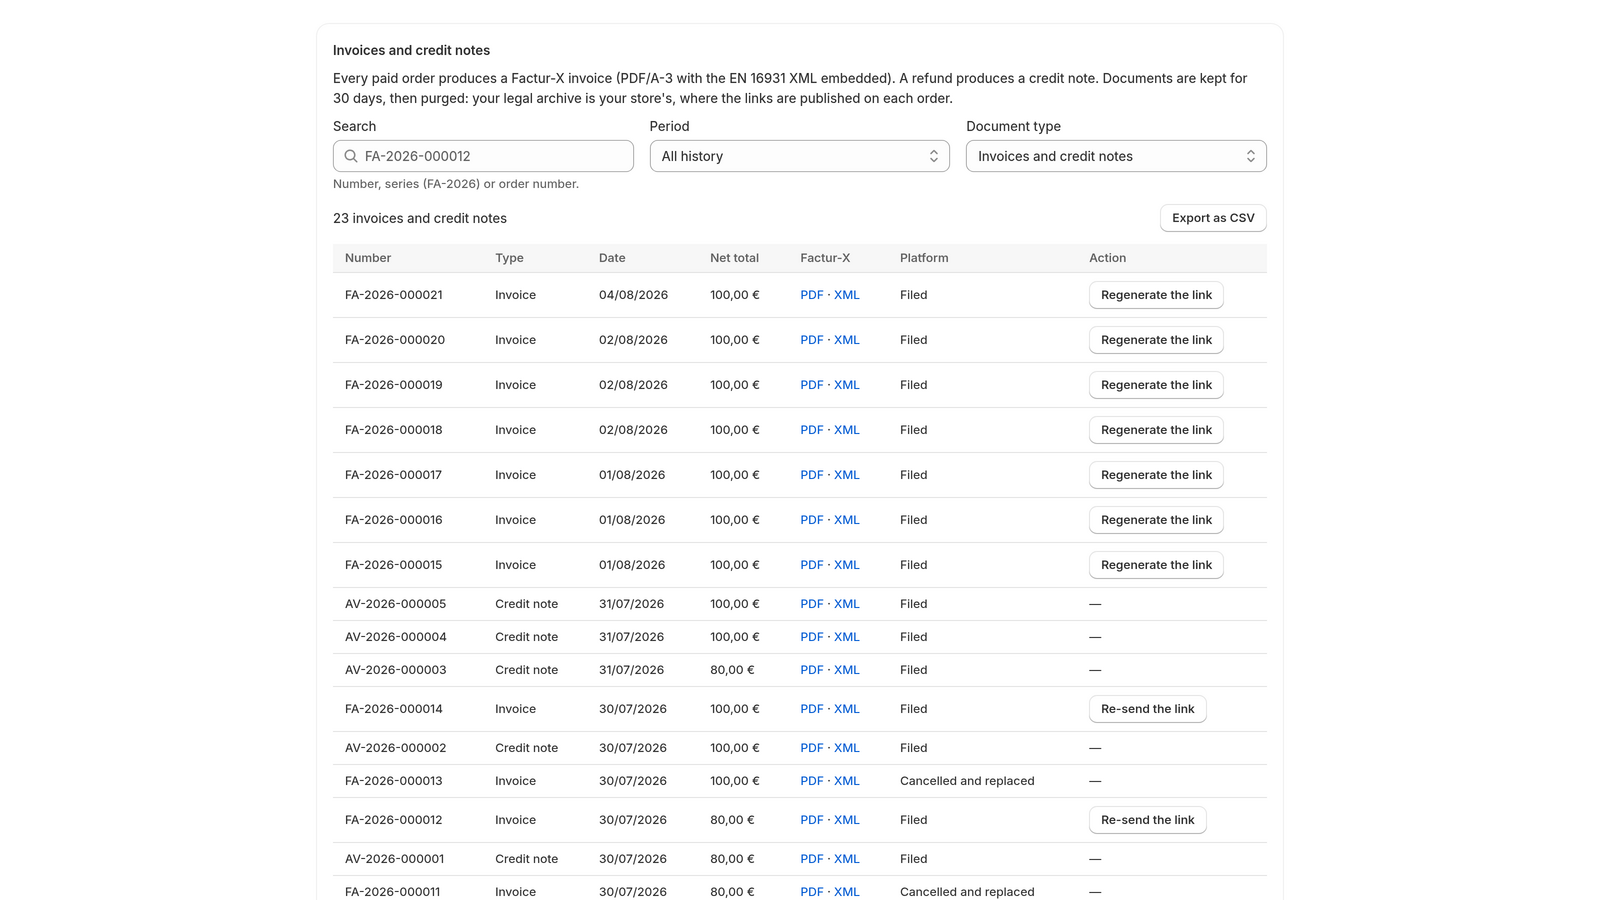Click the 80,00 € total of AV-2026-000003

[732, 670]
